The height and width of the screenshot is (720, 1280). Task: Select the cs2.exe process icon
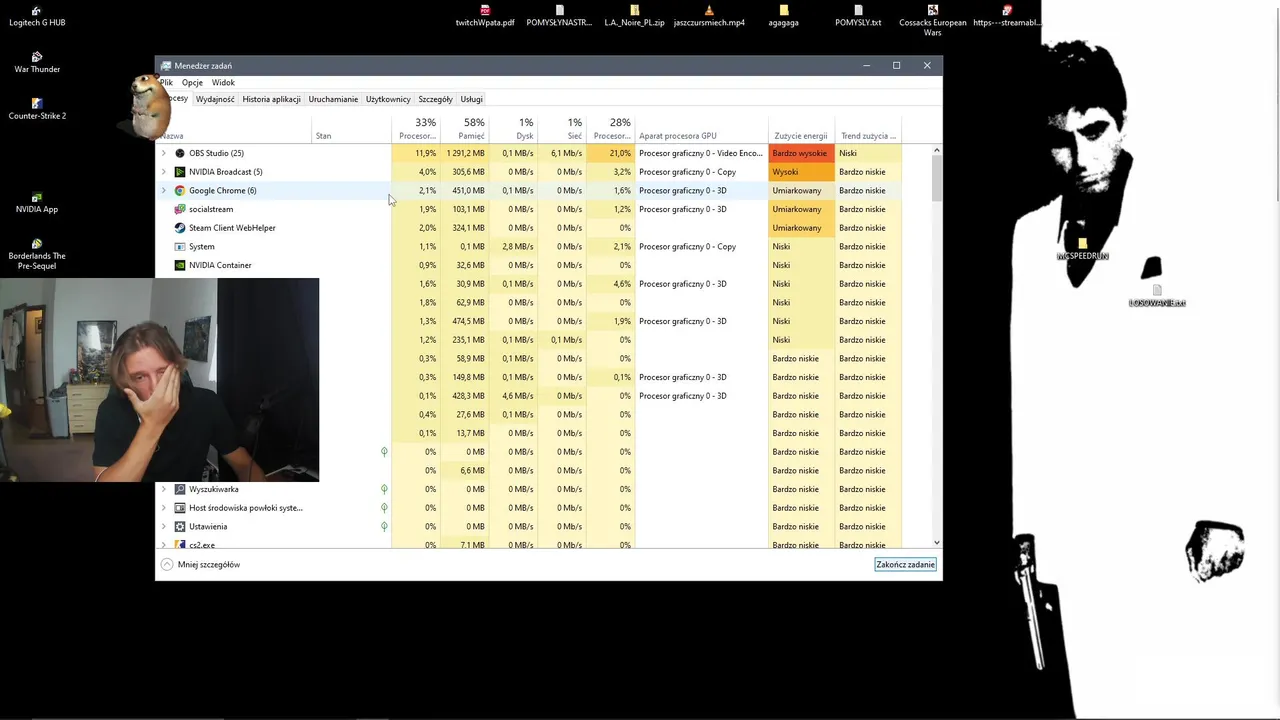pyautogui.click(x=180, y=545)
